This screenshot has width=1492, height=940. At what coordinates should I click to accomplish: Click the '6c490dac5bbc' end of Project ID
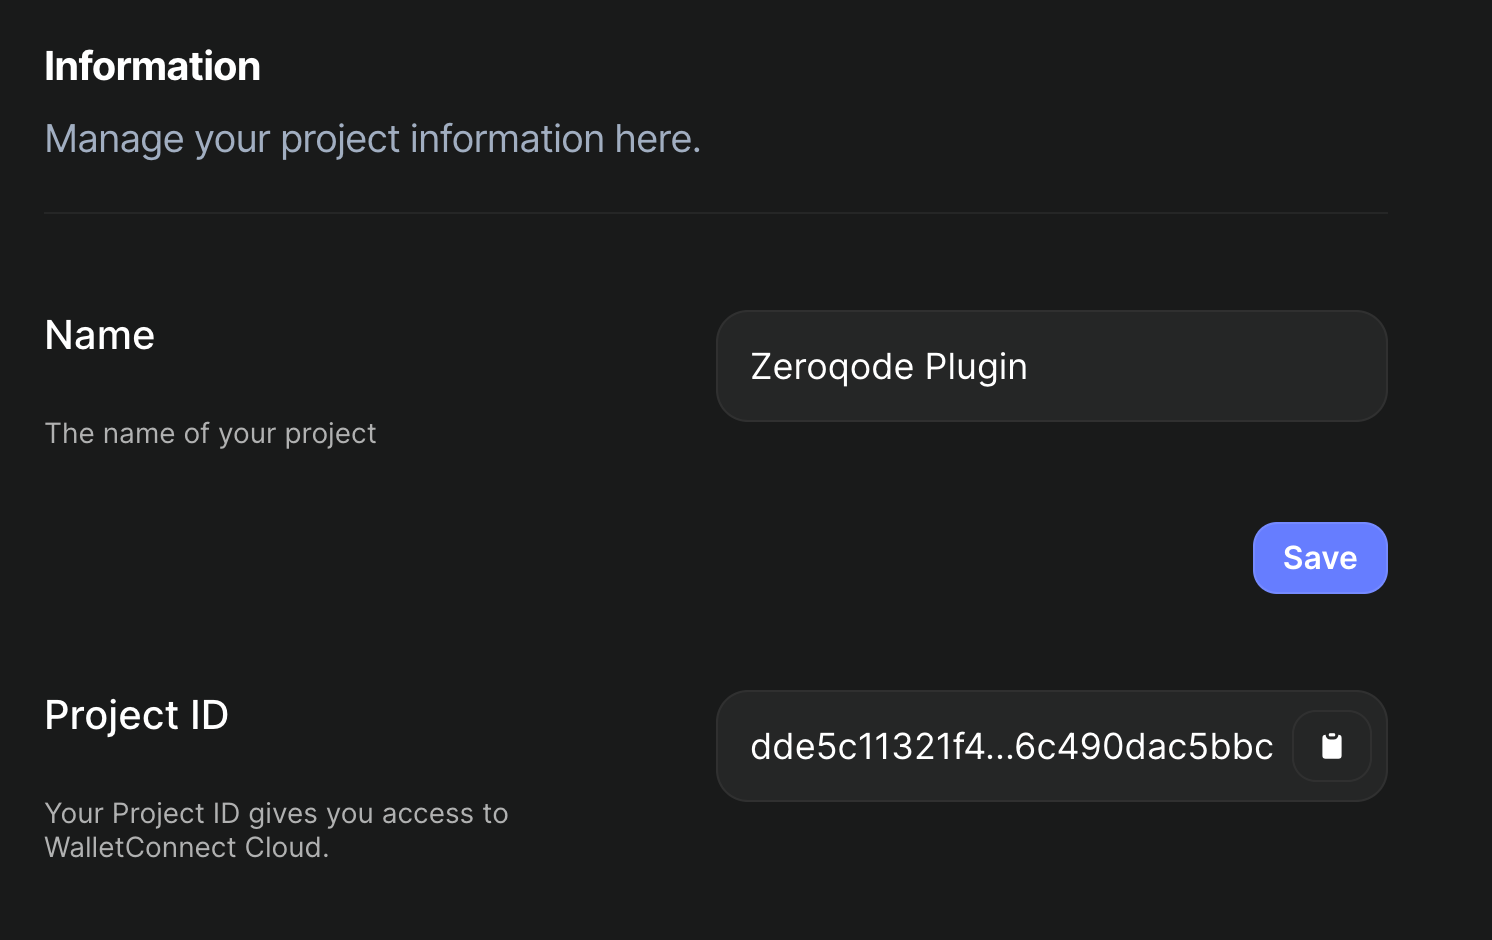tap(1144, 747)
